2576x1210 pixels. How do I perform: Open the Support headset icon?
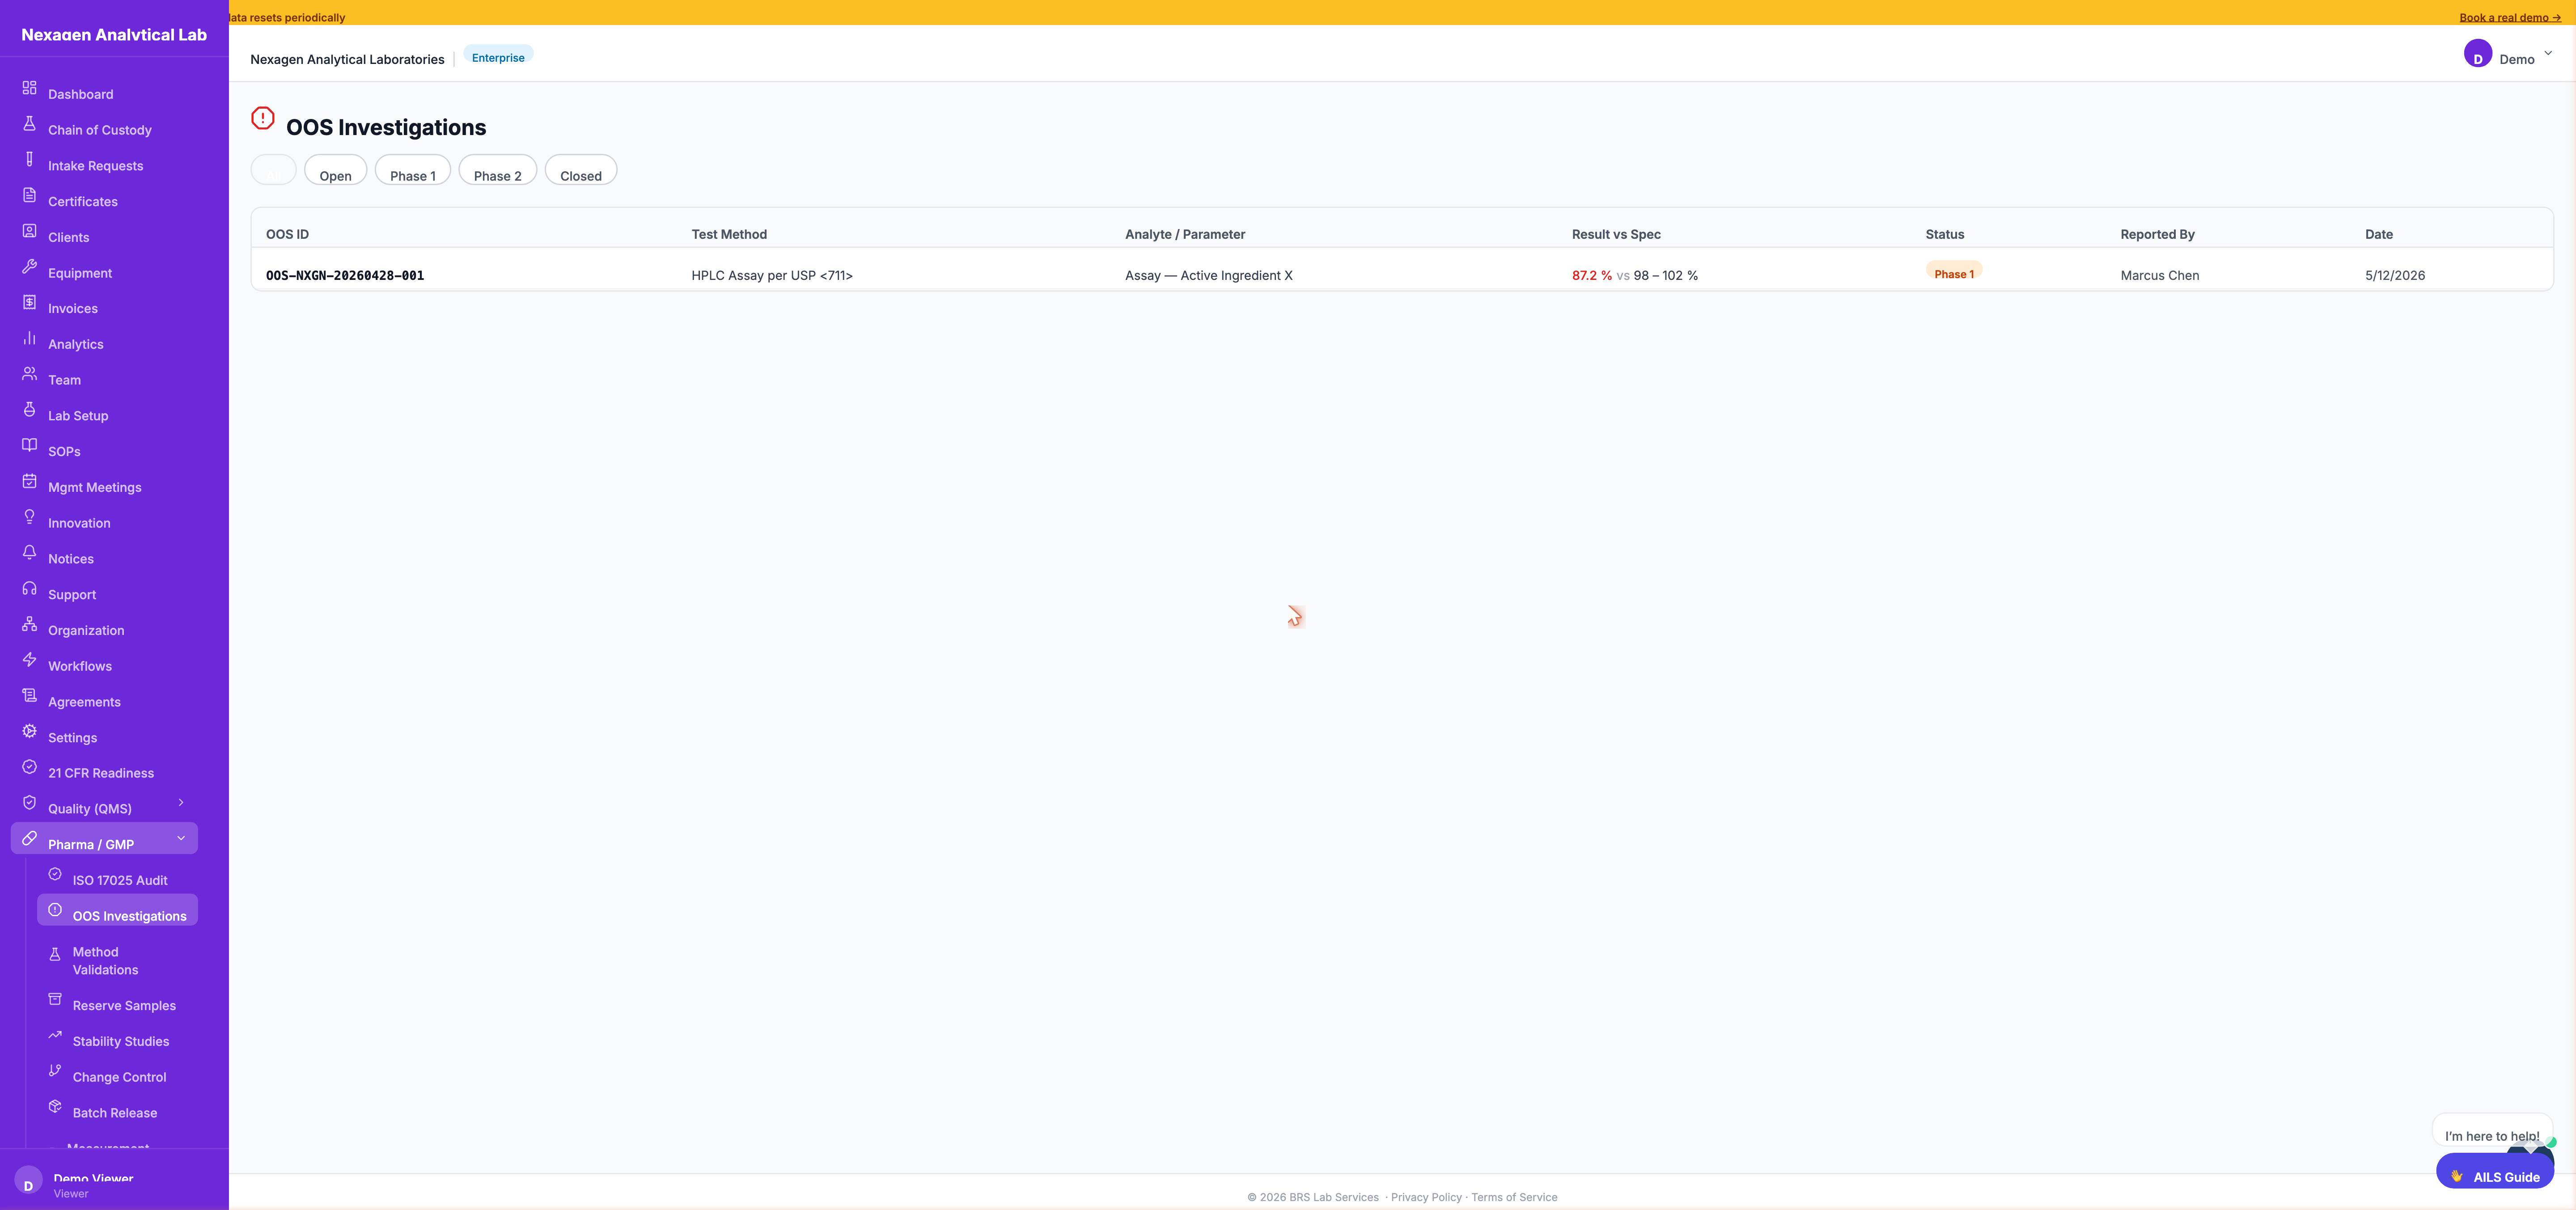click(29, 588)
